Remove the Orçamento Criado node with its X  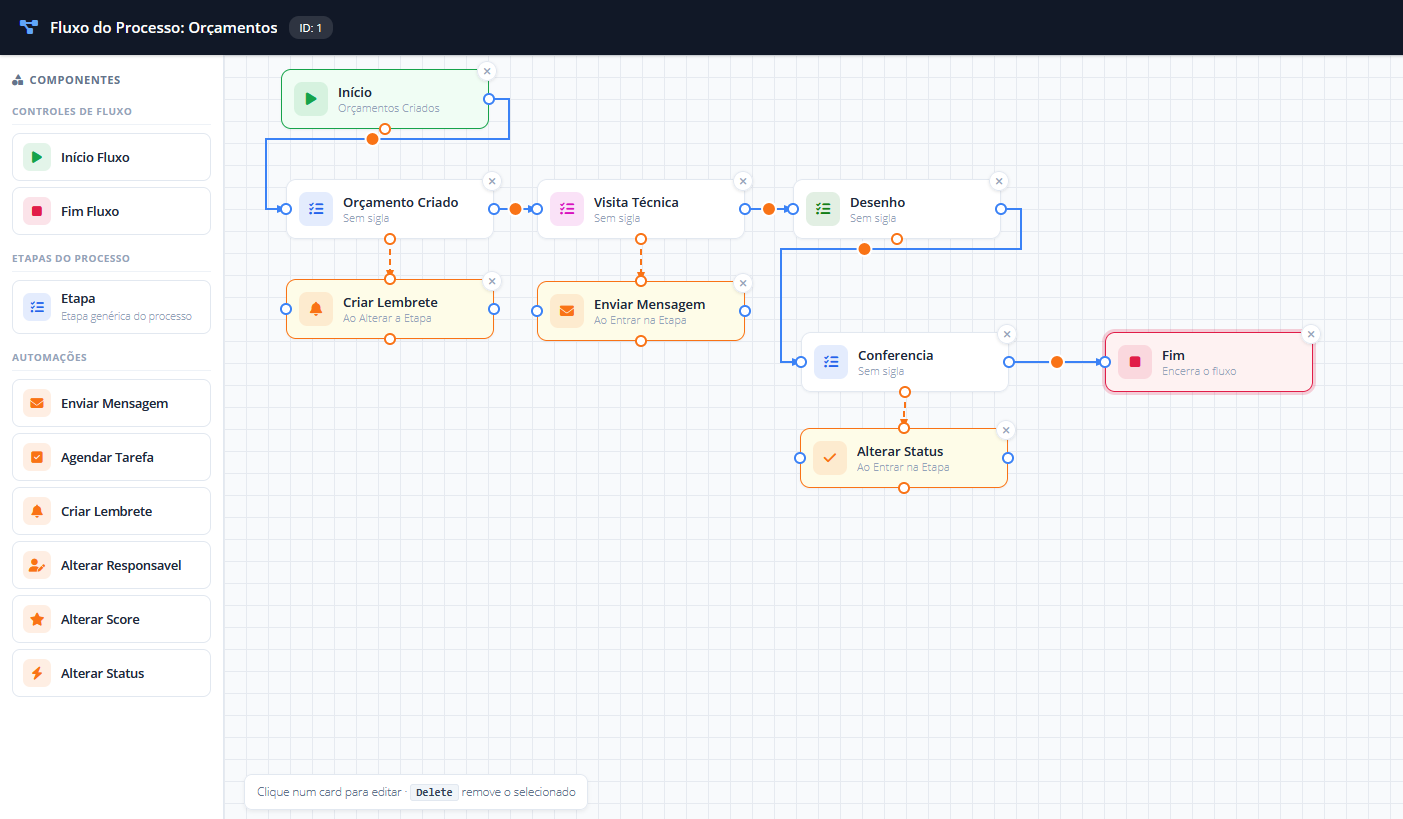(x=491, y=181)
